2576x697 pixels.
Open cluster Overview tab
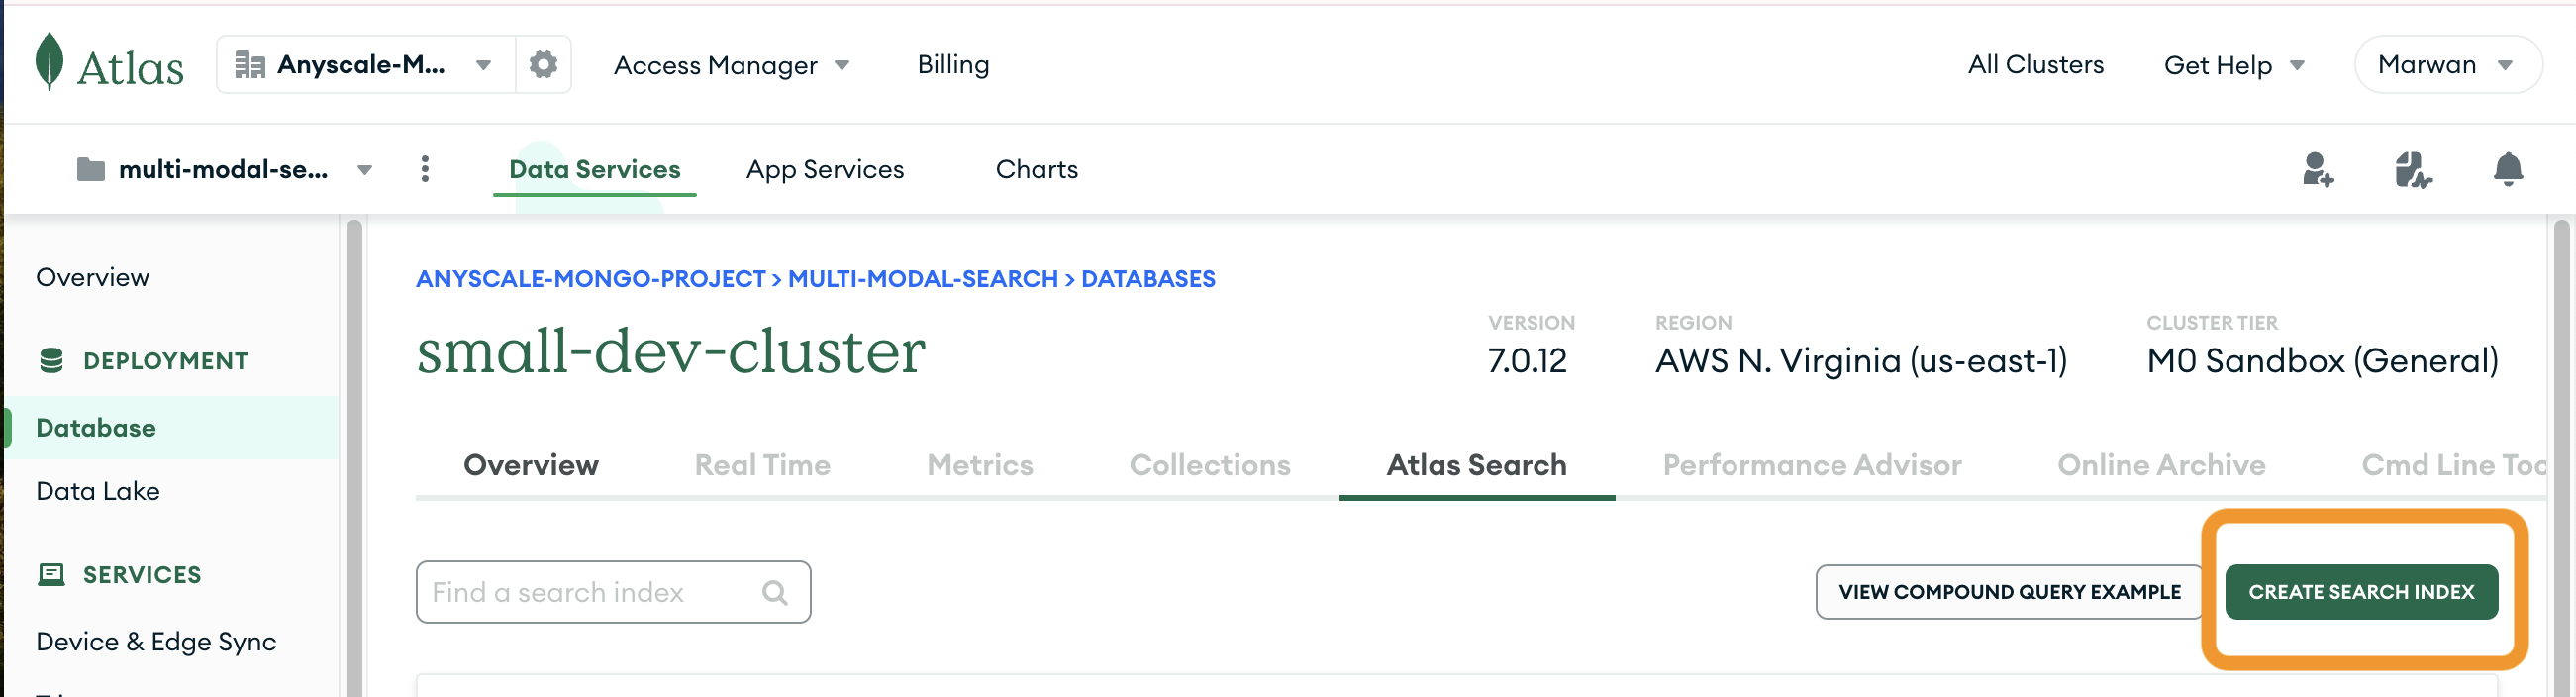pyautogui.click(x=531, y=465)
